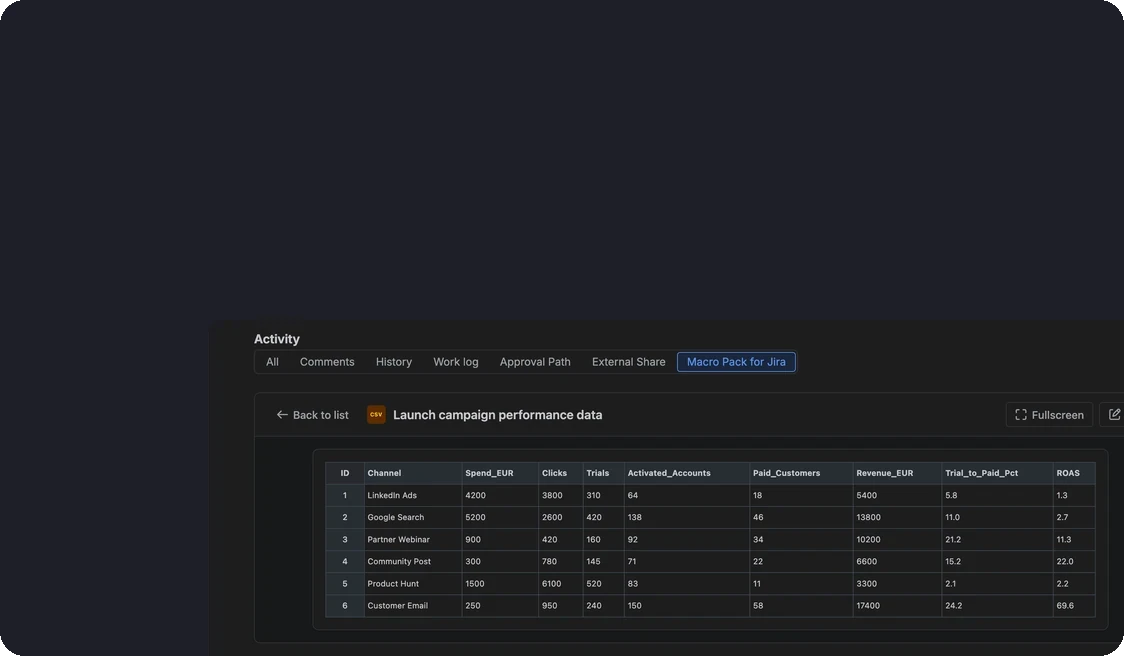The image size is (1124, 656).
Task: Open the History tab
Action: (394, 362)
